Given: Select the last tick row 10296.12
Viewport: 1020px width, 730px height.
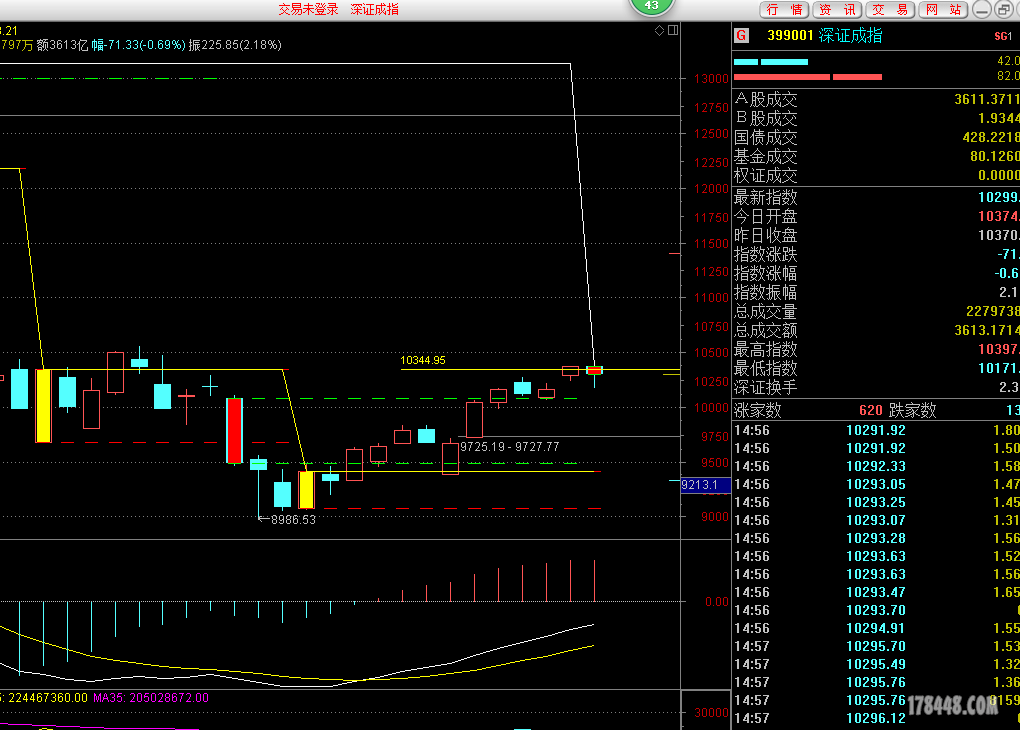Looking at the screenshot, I should [876, 719].
